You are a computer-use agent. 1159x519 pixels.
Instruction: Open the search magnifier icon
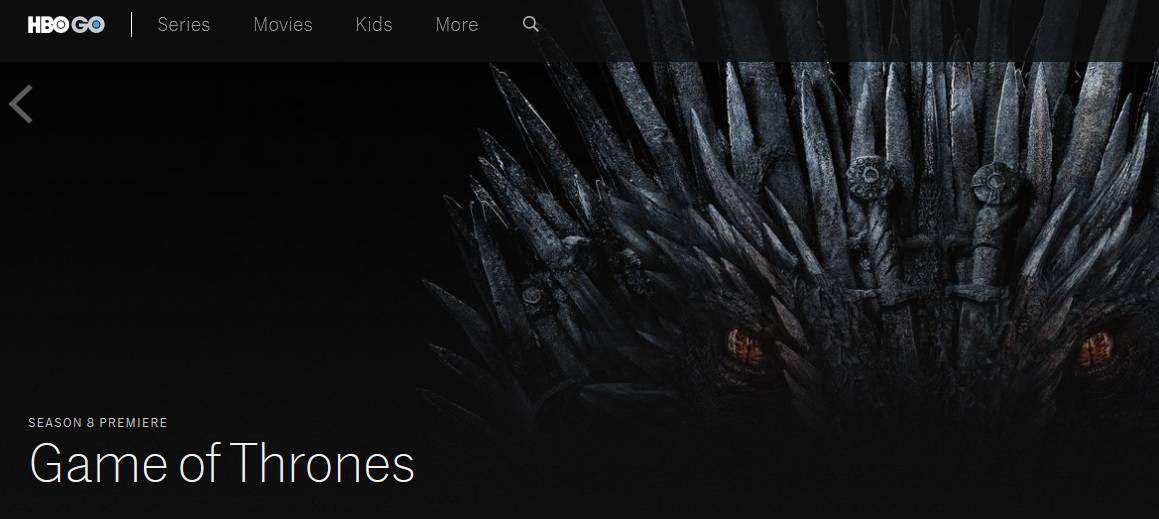[x=531, y=24]
